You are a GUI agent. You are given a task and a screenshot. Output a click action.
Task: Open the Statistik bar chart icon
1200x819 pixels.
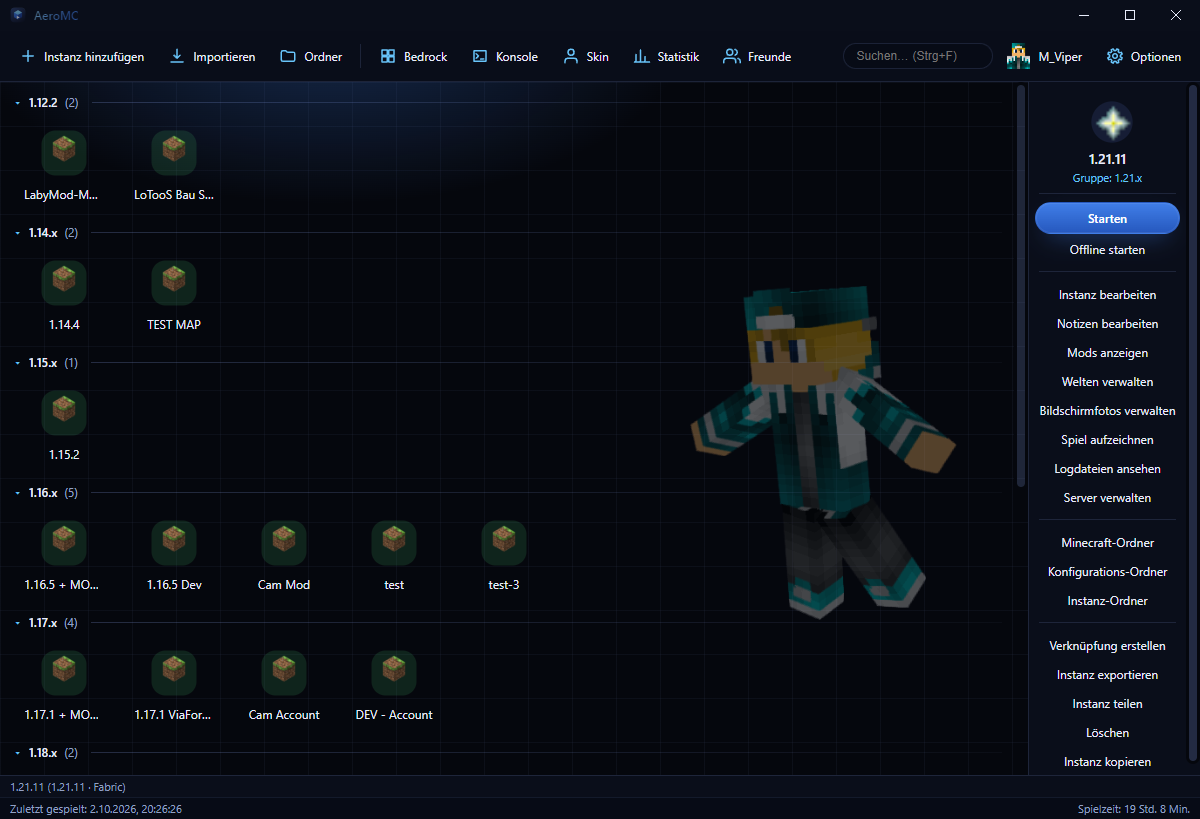coord(642,57)
